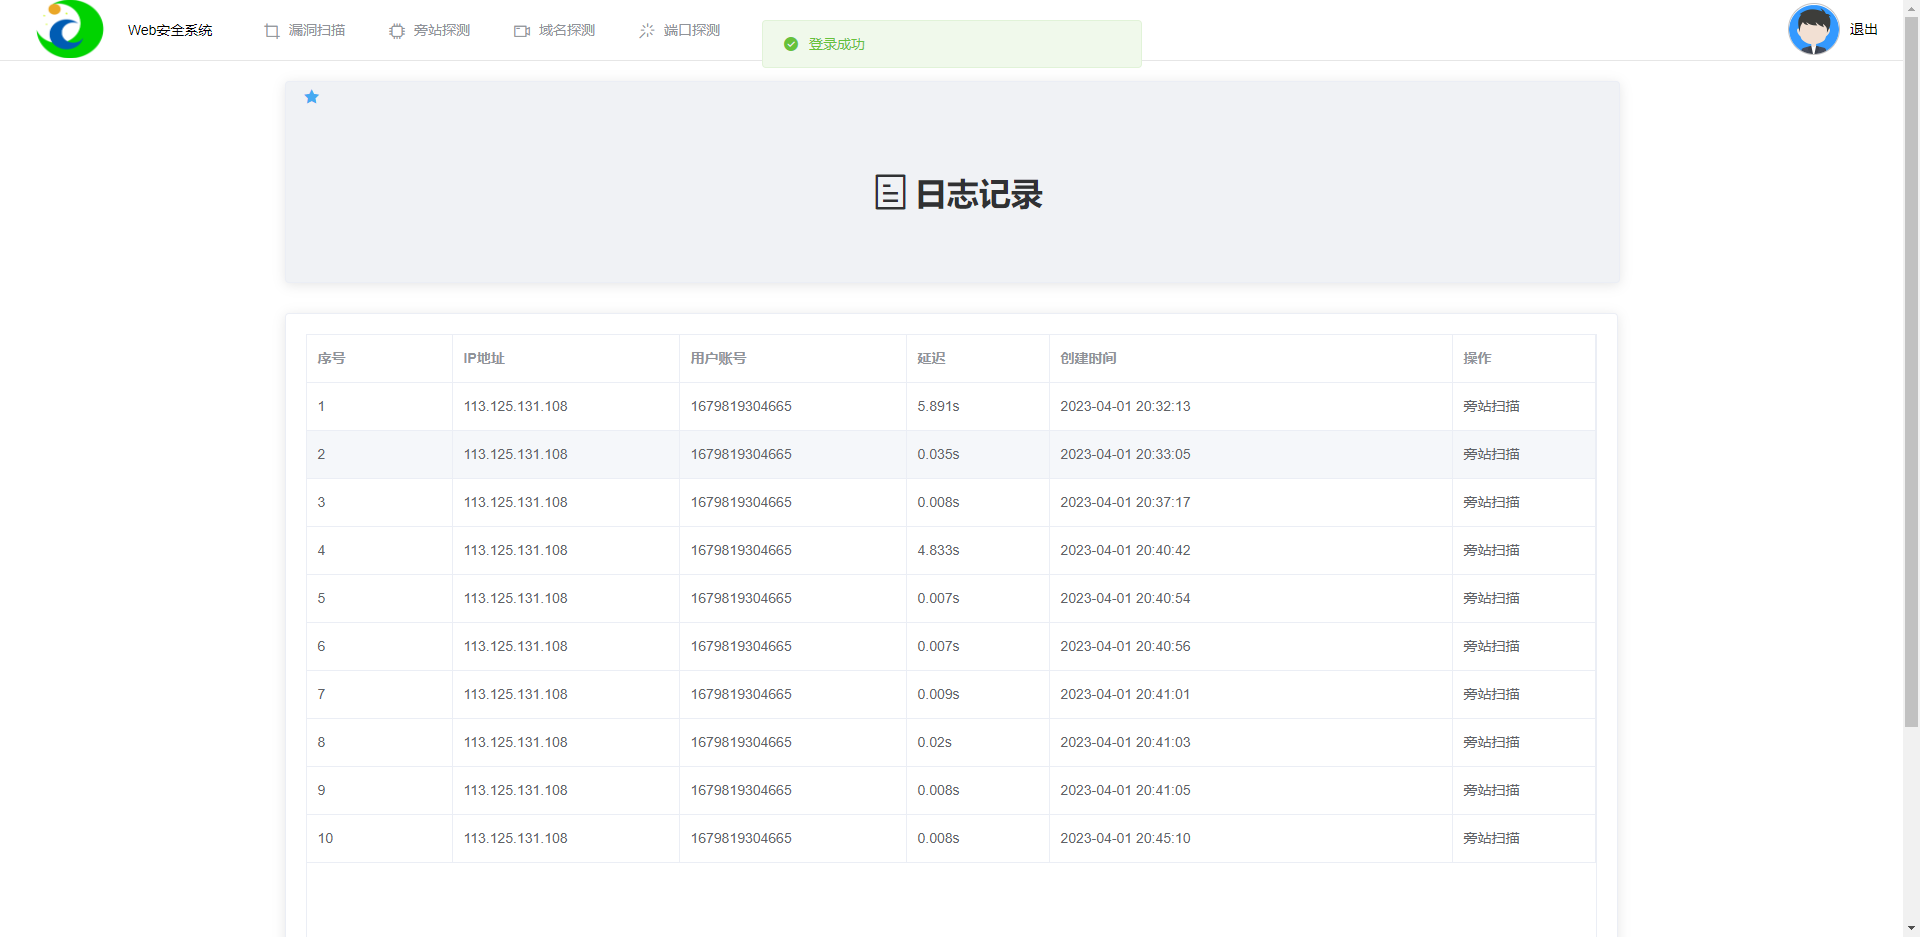Click the green and blue site logo
Viewport: 1920px width, 937px height.
pos(70,29)
